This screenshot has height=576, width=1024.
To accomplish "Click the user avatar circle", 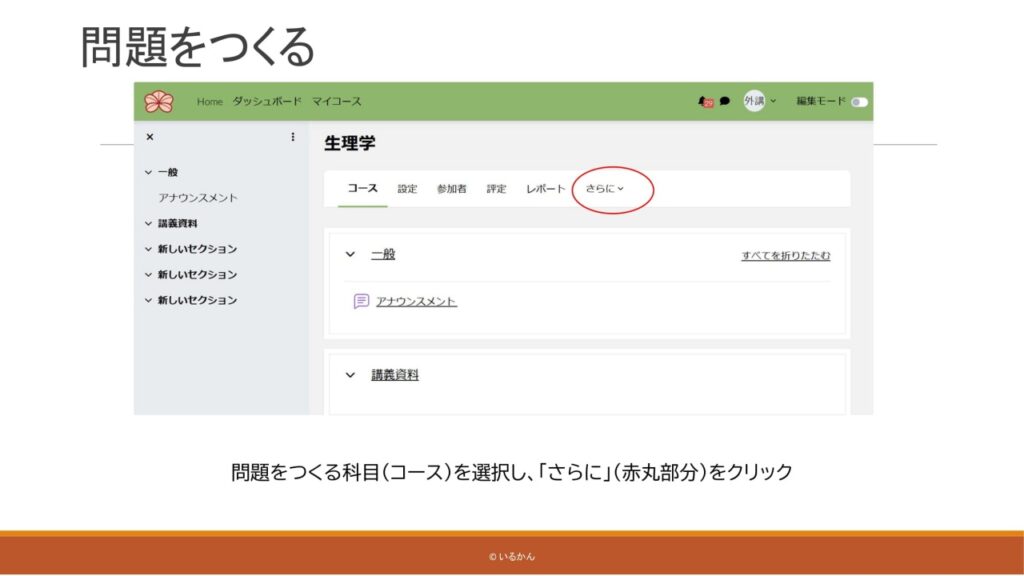I will 754,102.
